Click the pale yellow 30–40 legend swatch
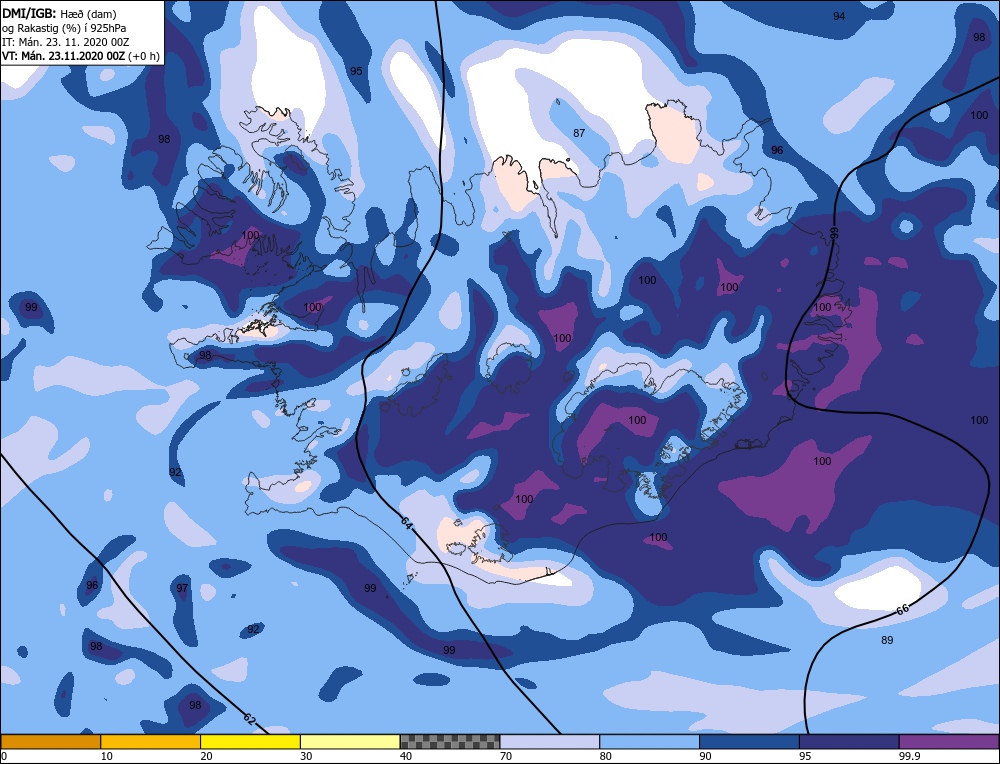 [x=350, y=741]
